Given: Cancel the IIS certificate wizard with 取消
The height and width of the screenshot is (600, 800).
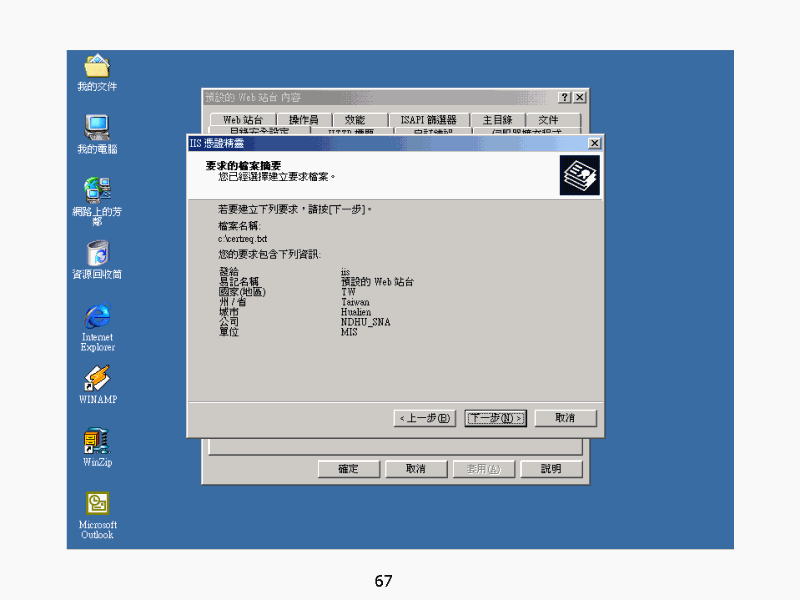Looking at the screenshot, I should point(565,418).
